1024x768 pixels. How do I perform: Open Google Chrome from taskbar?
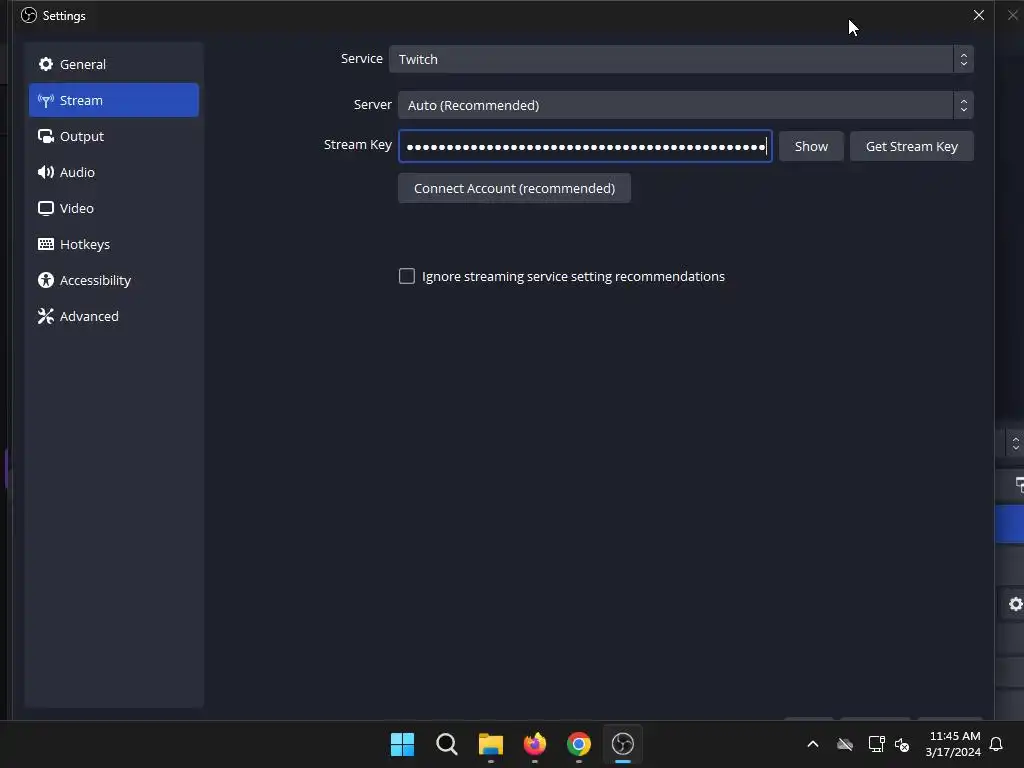coord(579,744)
